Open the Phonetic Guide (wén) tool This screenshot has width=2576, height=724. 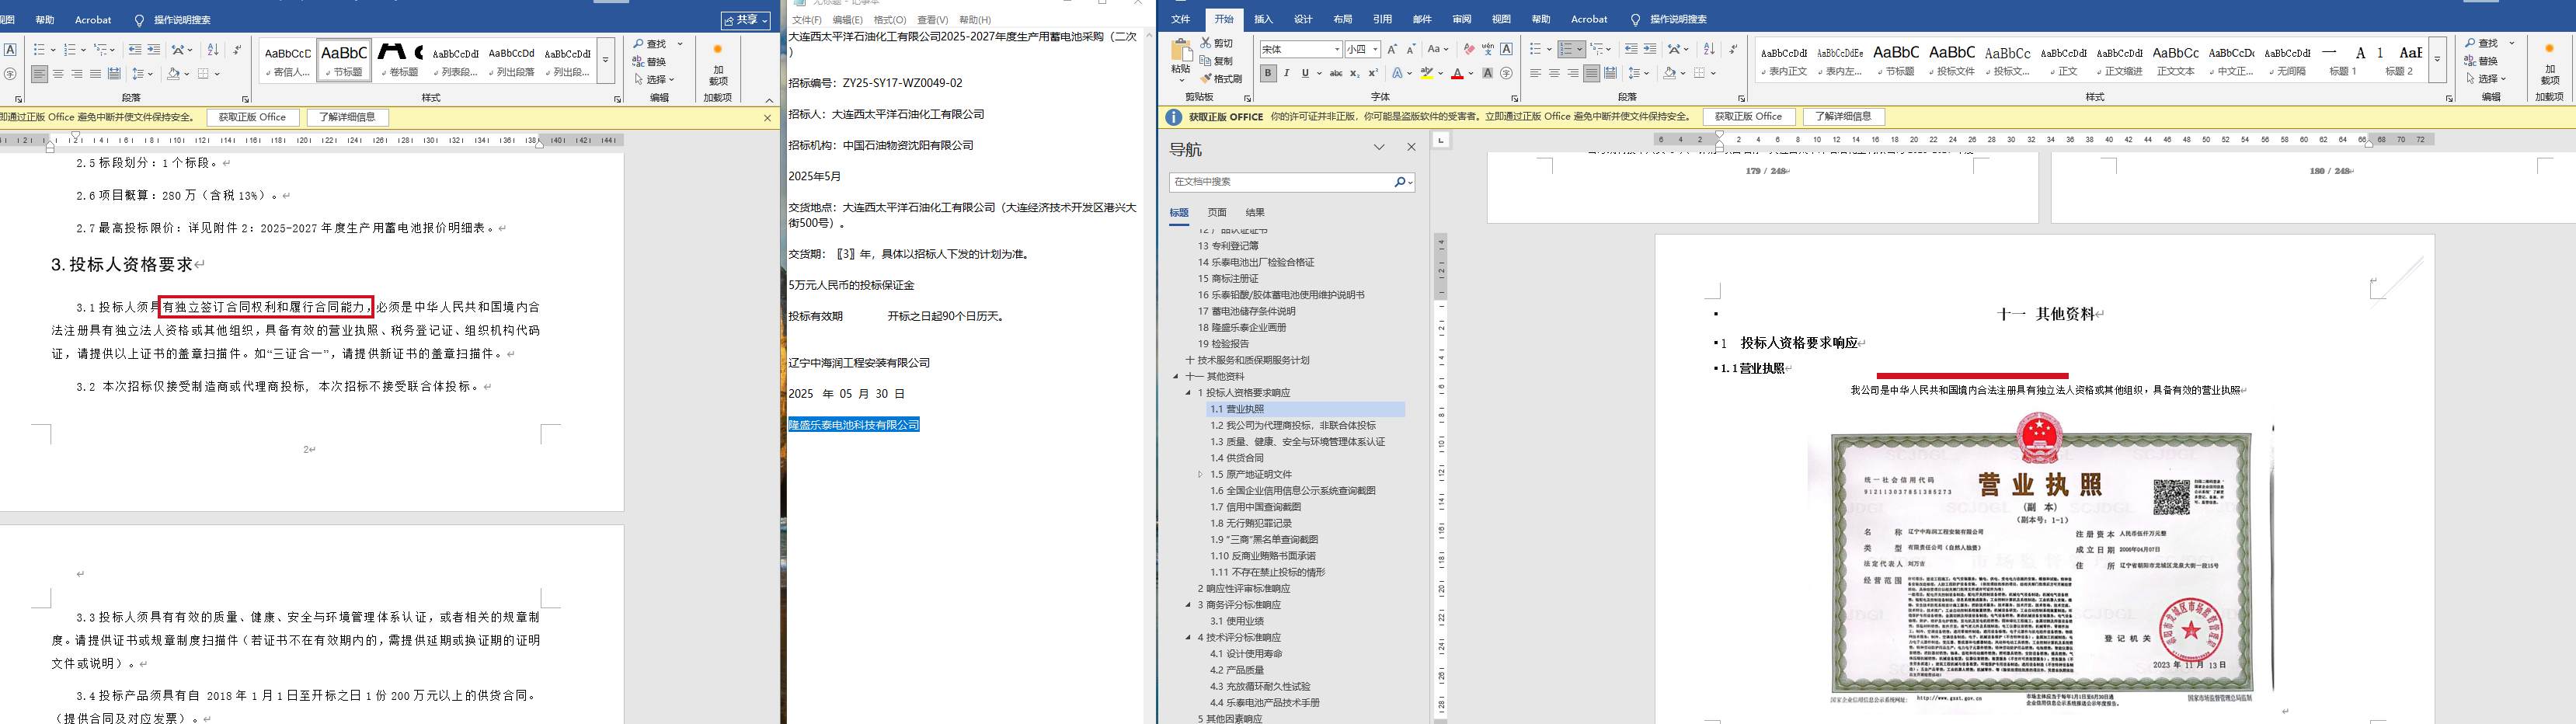[x=1488, y=49]
